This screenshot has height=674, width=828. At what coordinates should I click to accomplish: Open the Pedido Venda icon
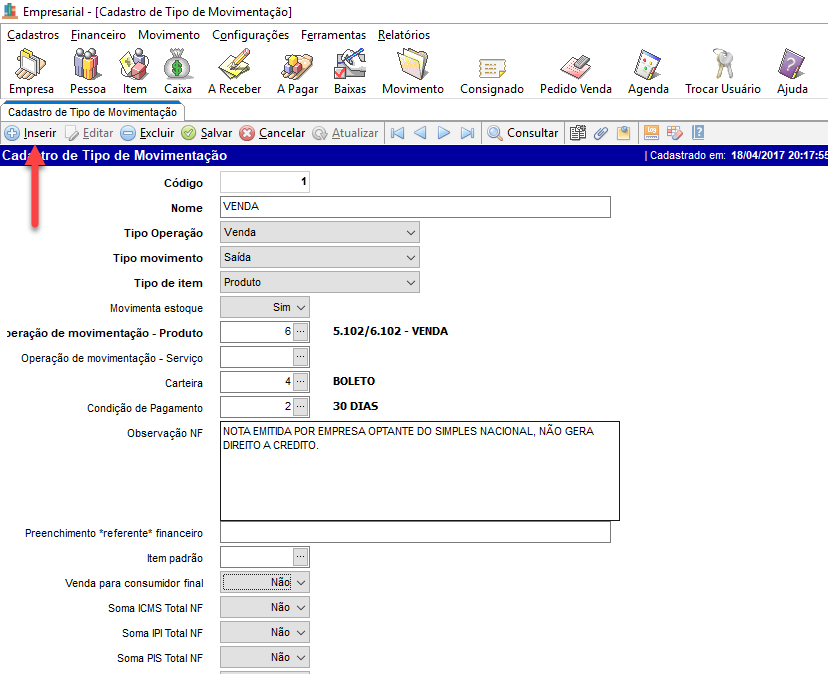[x=575, y=72]
